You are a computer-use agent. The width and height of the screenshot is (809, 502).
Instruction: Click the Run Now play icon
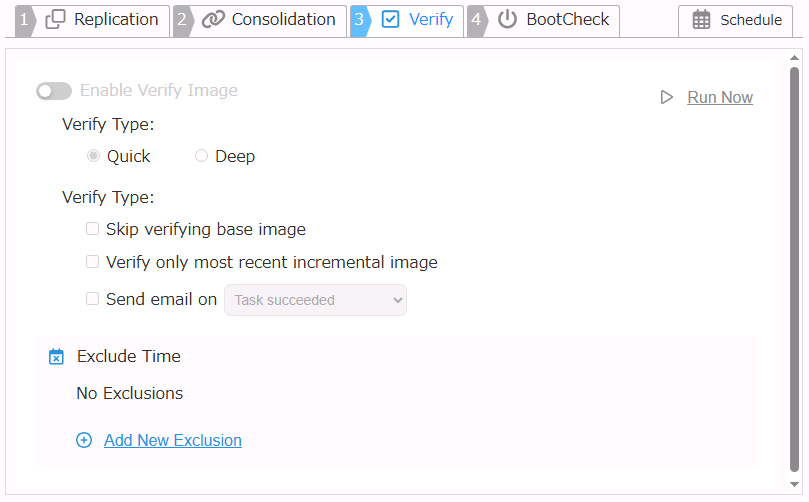667,97
